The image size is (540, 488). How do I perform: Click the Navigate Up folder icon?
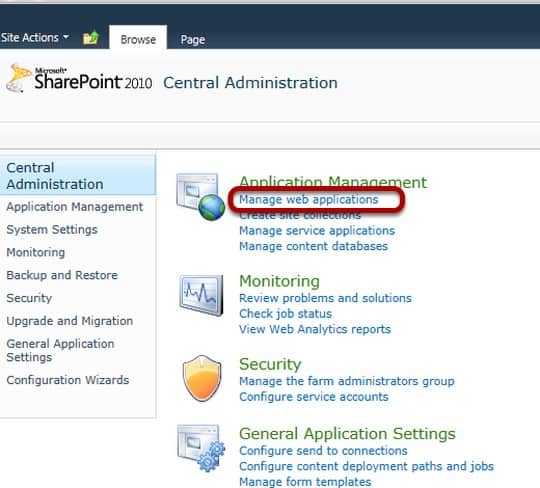91,38
